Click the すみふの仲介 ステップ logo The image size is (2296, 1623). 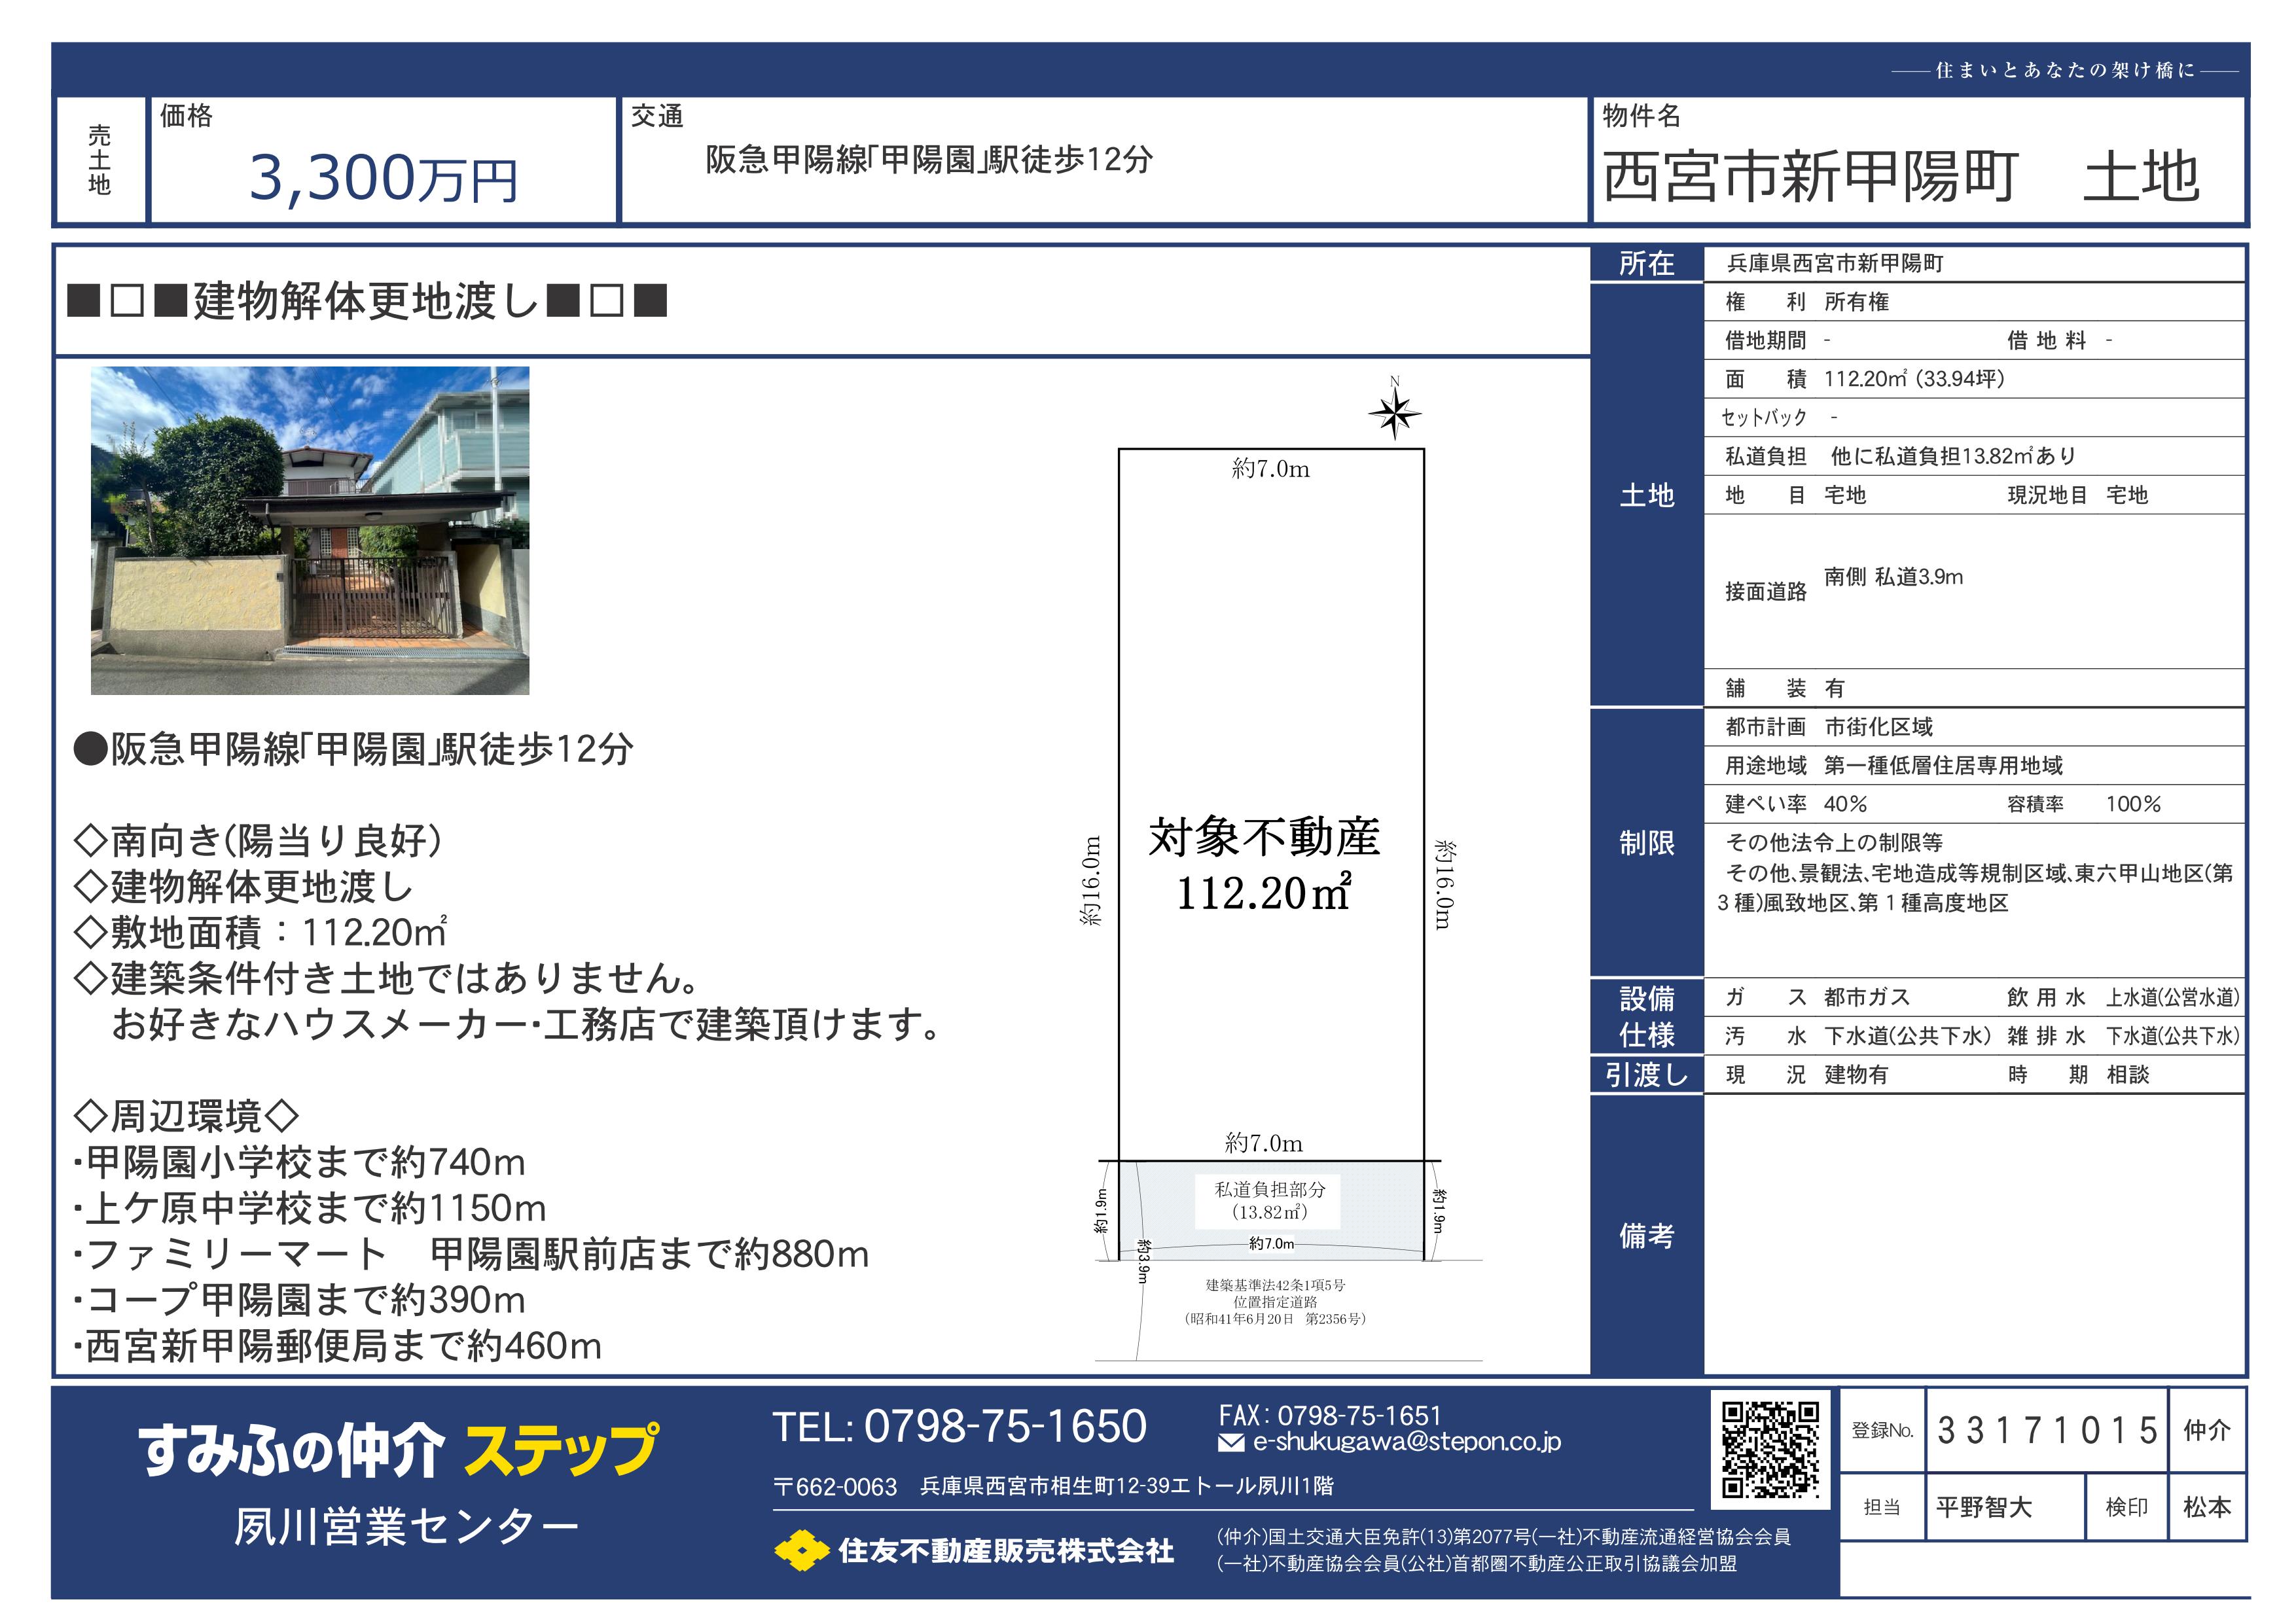pos(398,1450)
